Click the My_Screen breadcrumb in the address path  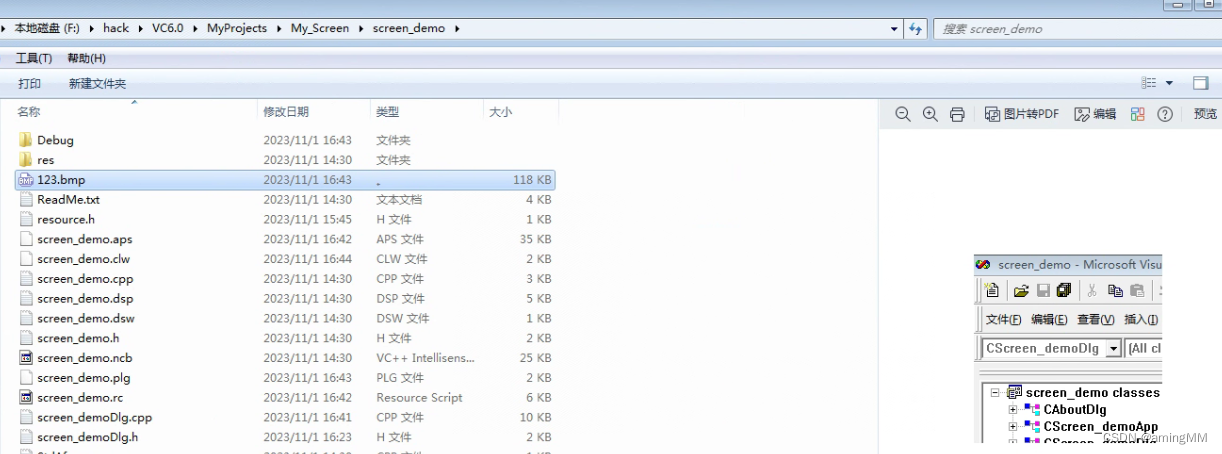click(x=320, y=28)
